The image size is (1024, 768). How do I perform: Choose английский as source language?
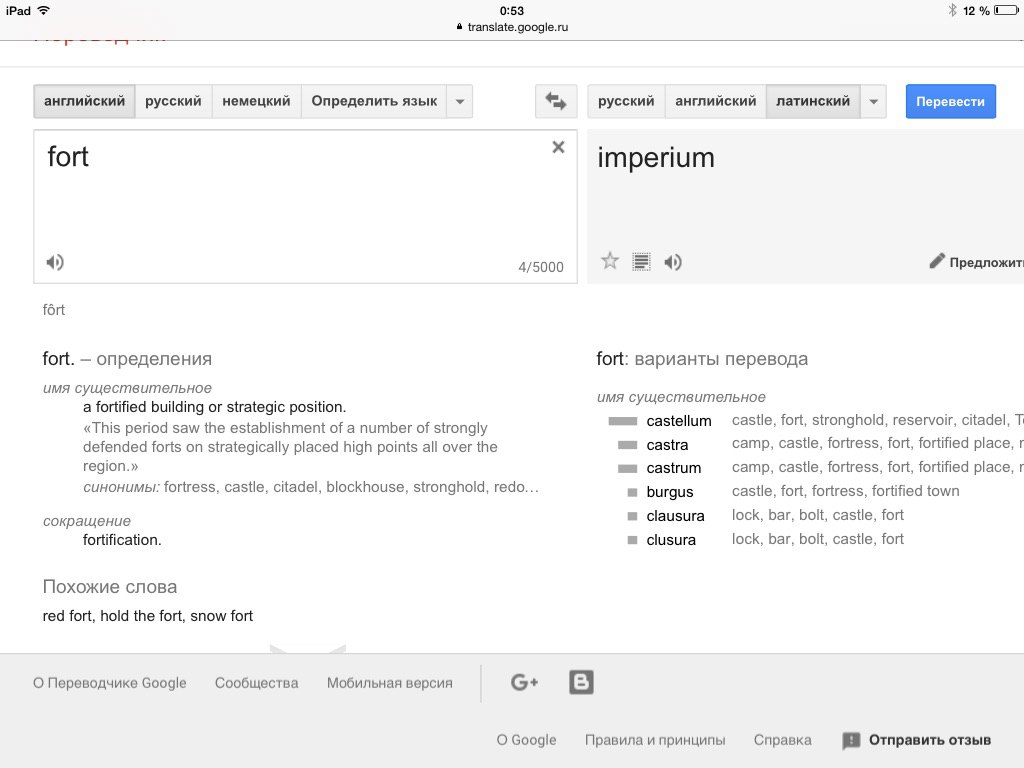pyautogui.click(x=85, y=101)
